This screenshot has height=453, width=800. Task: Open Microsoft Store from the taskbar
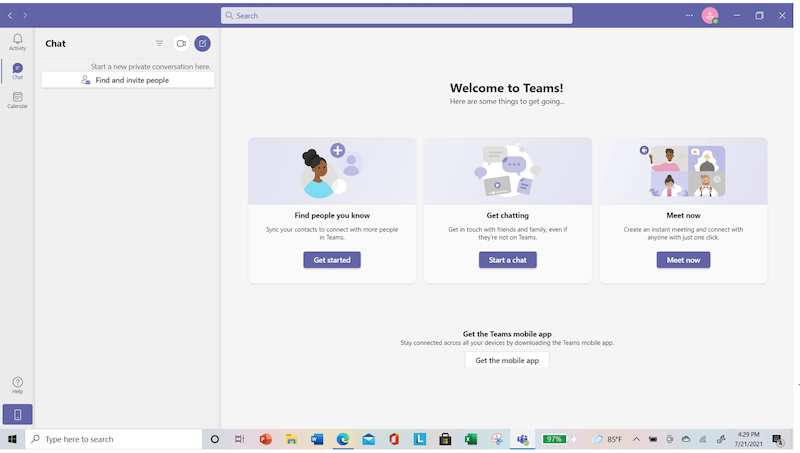(x=445, y=439)
